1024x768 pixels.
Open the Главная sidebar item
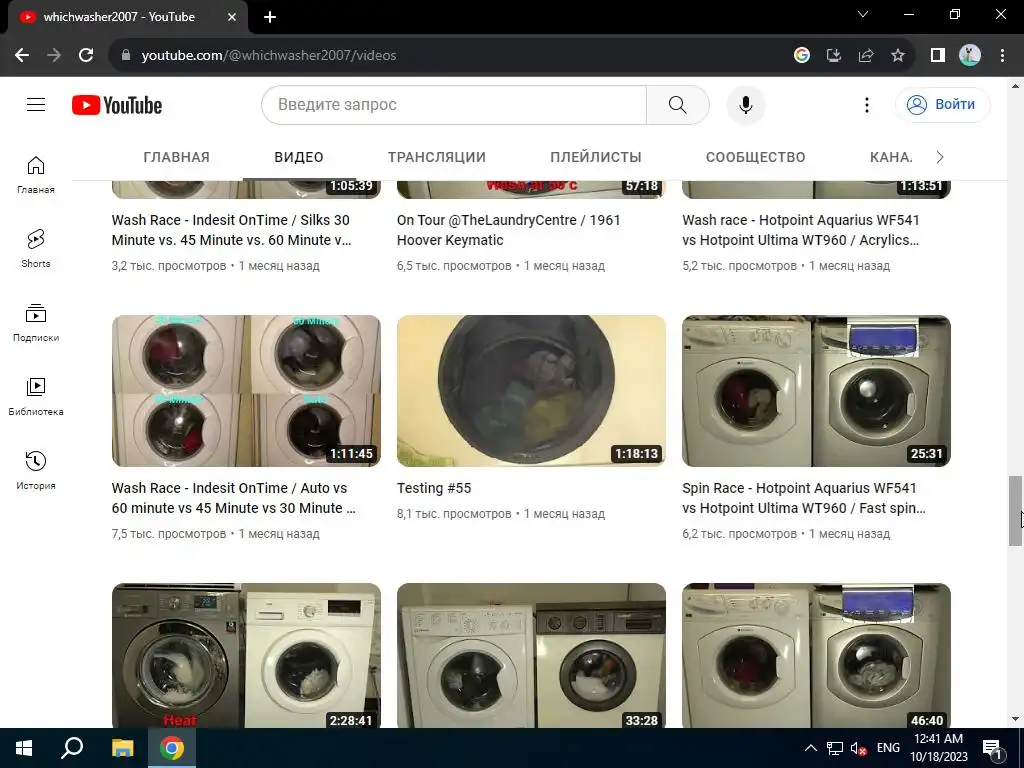(36, 175)
